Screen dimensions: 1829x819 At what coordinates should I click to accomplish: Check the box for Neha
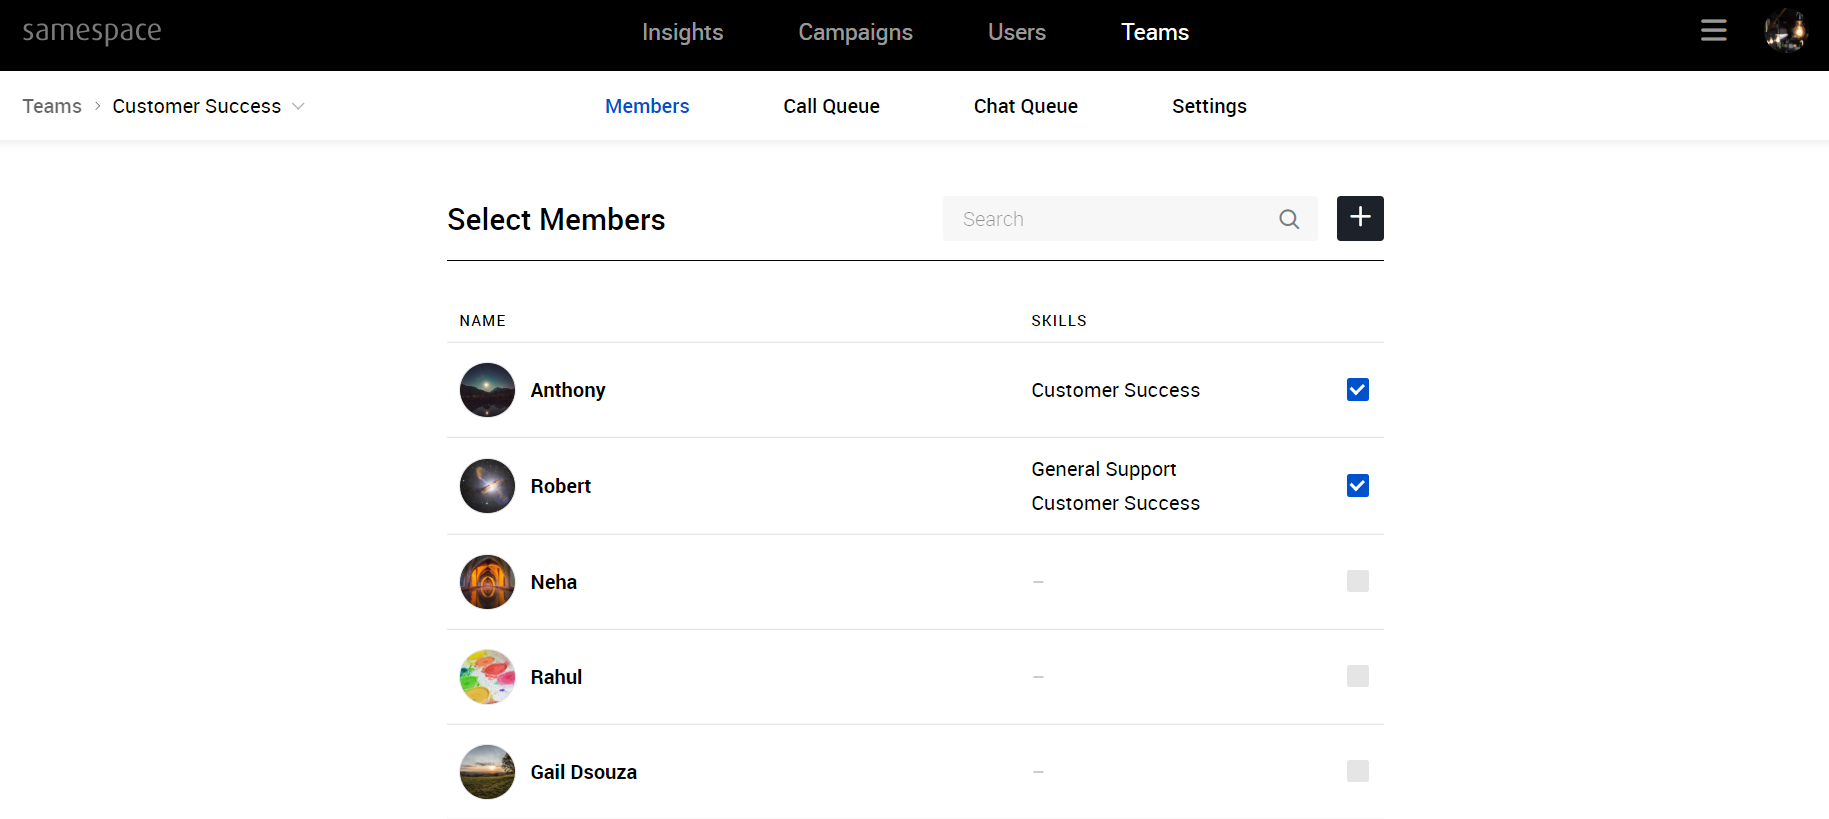coord(1357,581)
